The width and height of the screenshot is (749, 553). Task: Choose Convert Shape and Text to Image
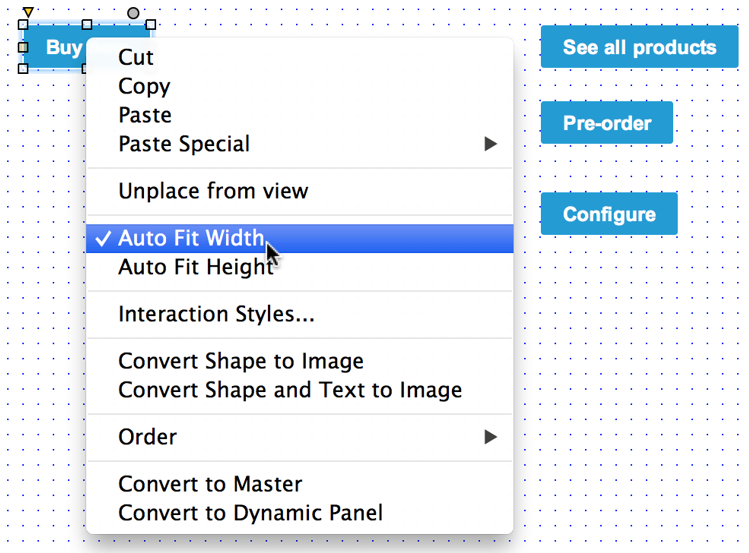(x=300, y=390)
